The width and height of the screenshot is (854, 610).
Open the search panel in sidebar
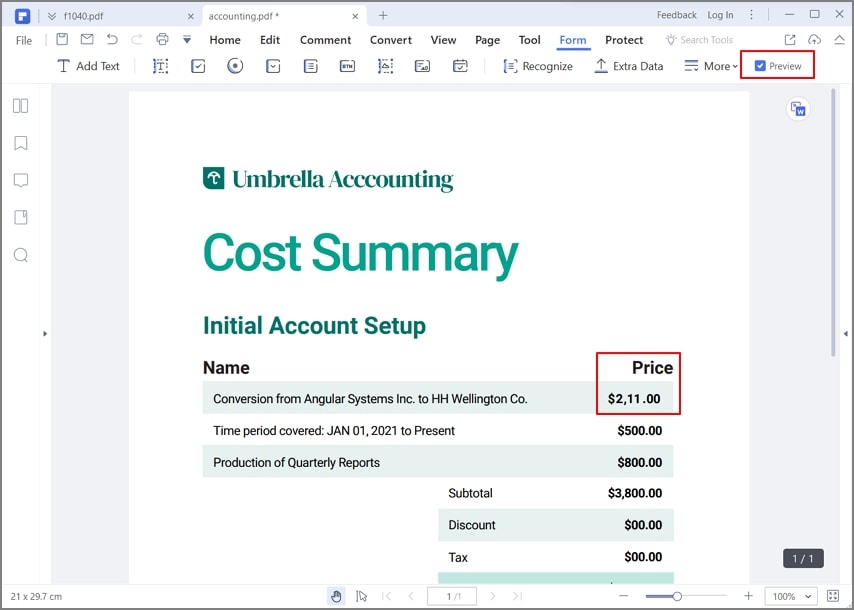[21, 255]
